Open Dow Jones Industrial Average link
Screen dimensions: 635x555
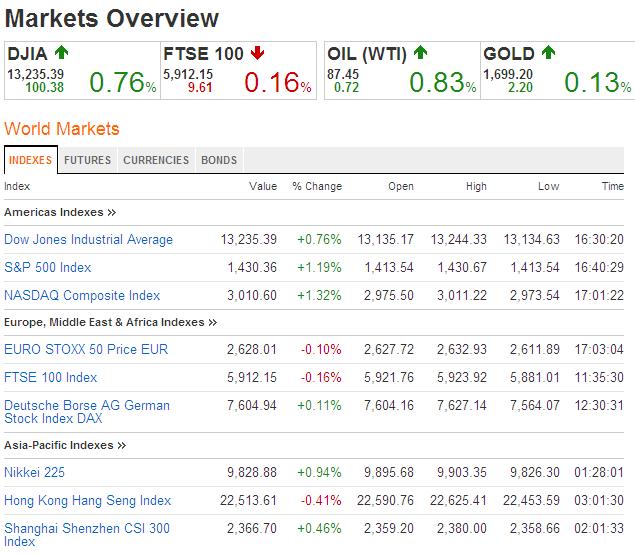(88, 239)
